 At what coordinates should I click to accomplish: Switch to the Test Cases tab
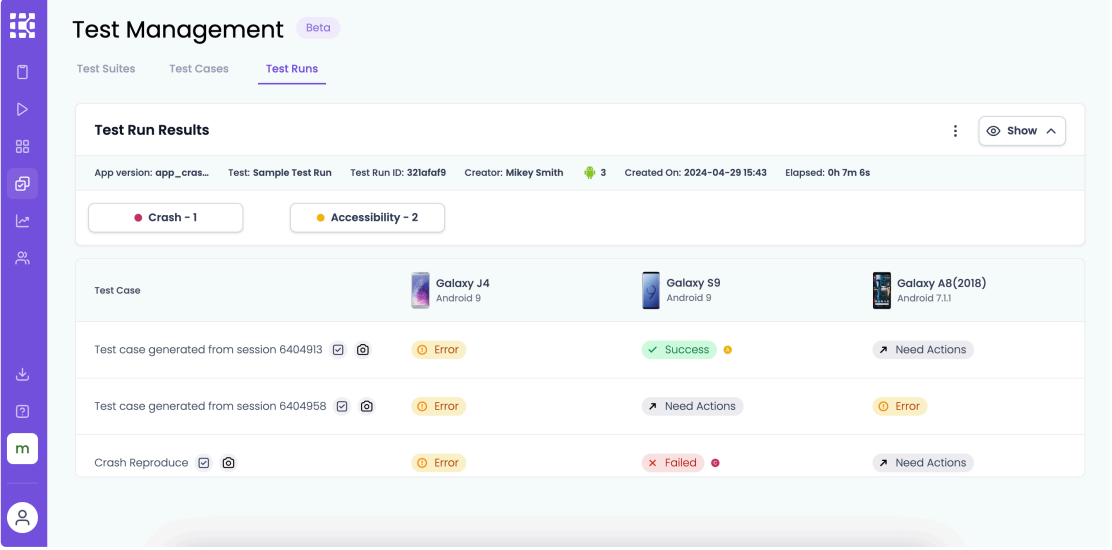point(199,69)
